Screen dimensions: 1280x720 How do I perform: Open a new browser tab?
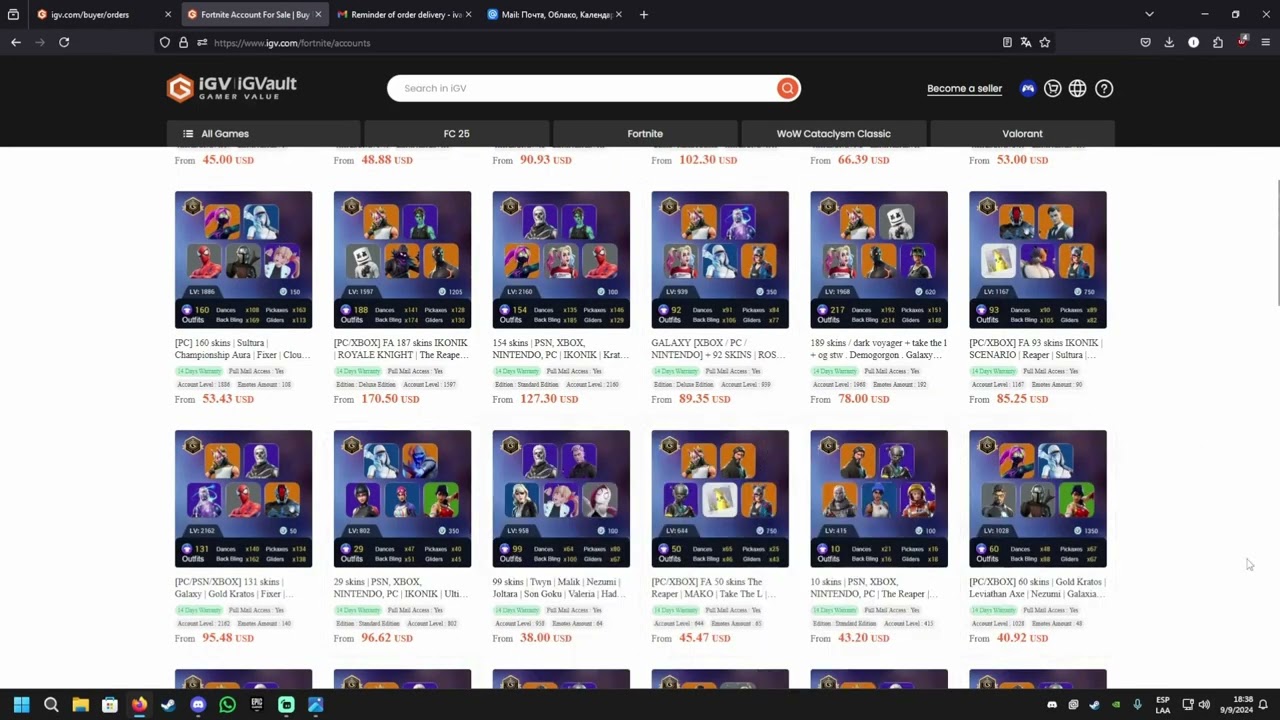pos(644,15)
